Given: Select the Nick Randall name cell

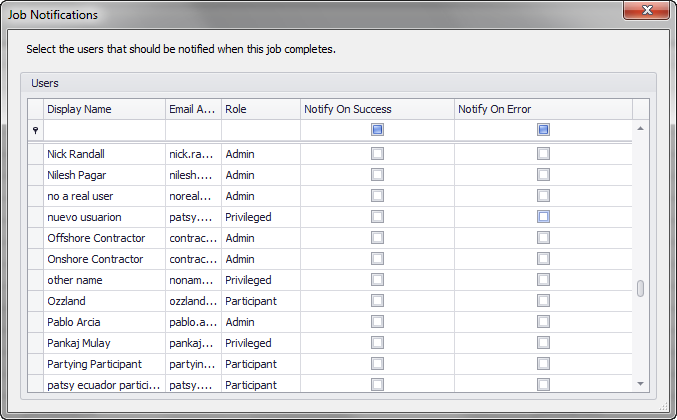Looking at the screenshot, I should (104, 154).
